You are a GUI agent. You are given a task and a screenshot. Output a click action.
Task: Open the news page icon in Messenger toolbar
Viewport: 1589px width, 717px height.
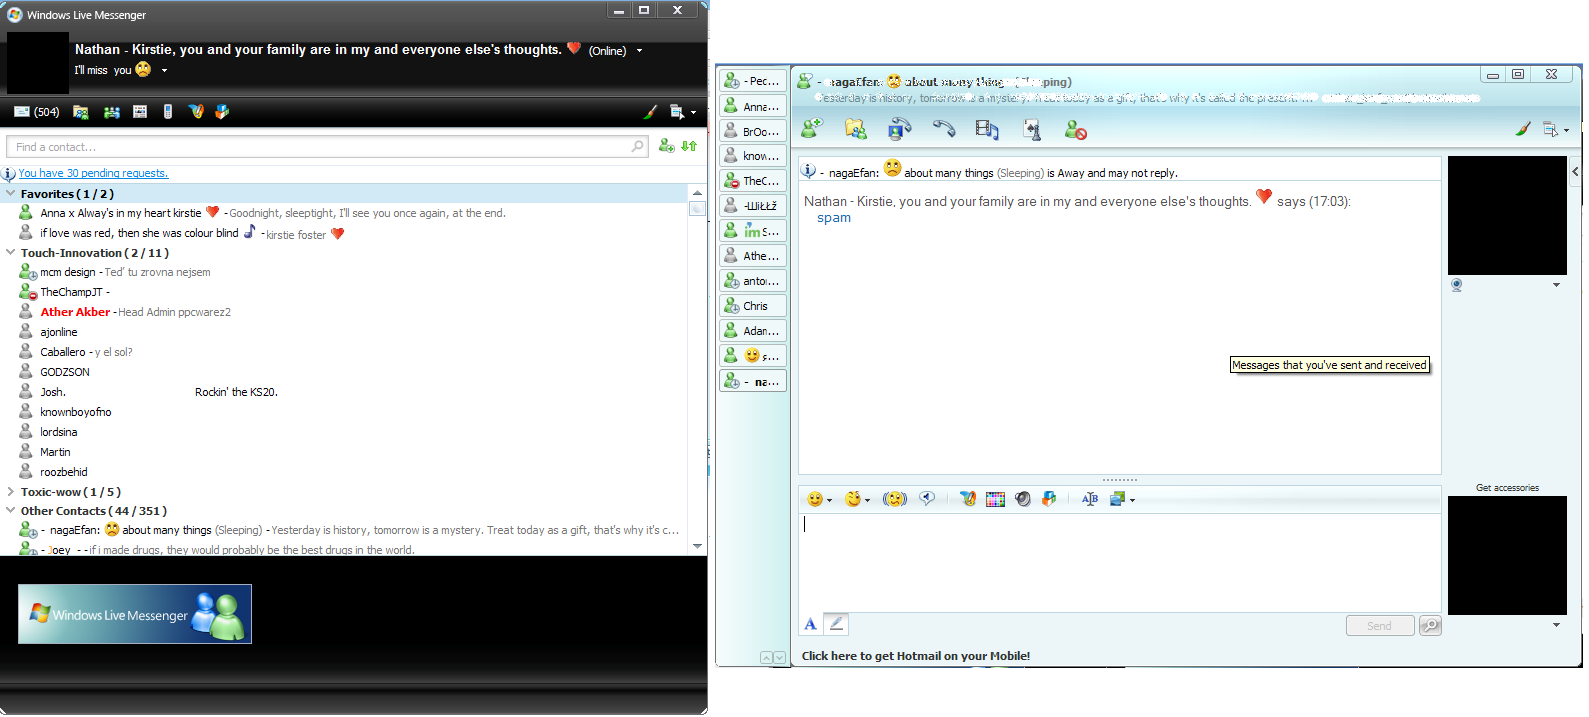pyautogui.click(x=140, y=112)
